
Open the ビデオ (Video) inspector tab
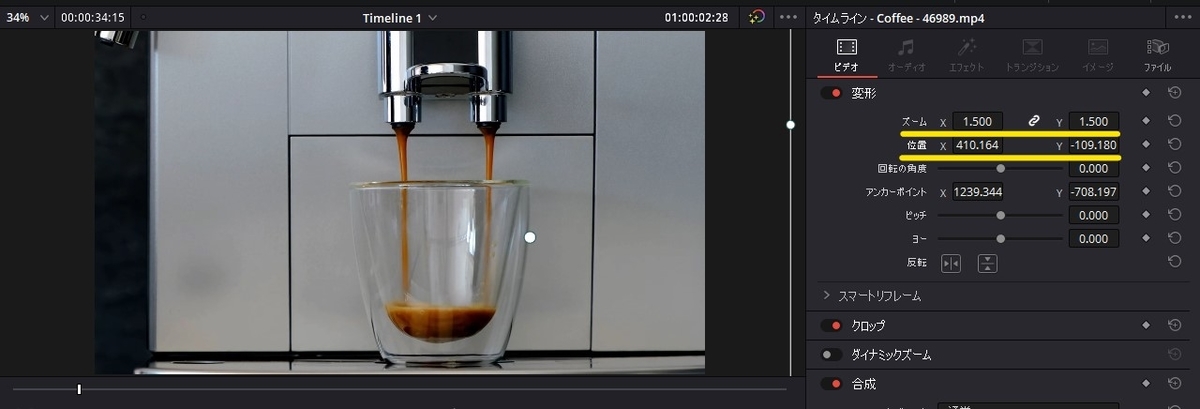pos(846,54)
